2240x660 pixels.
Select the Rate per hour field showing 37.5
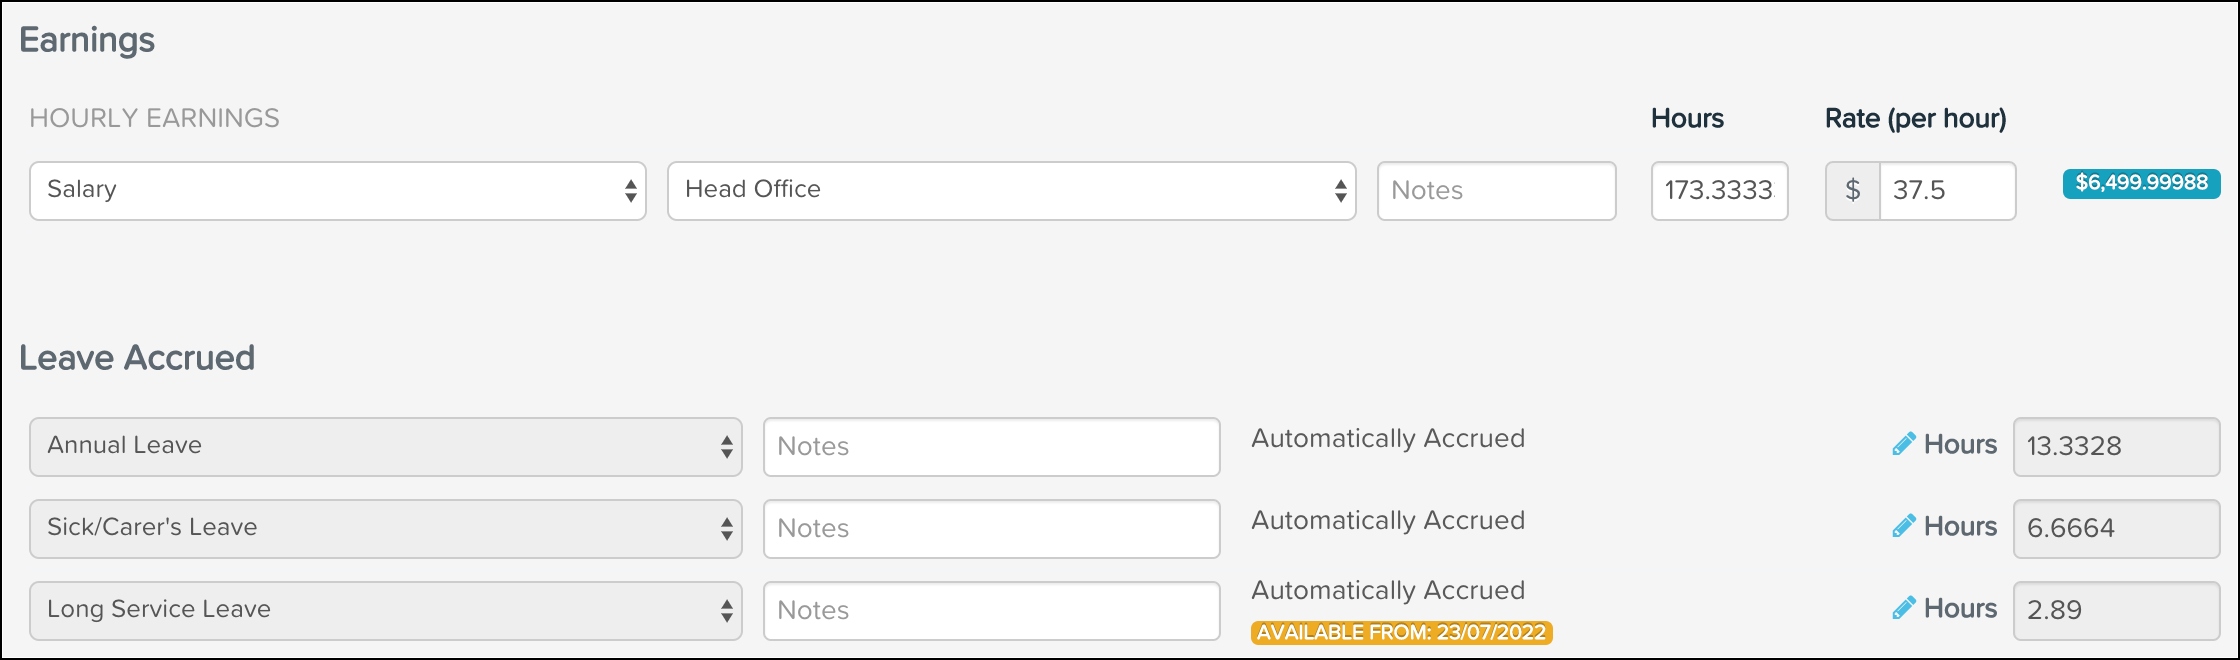(1946, 190)
